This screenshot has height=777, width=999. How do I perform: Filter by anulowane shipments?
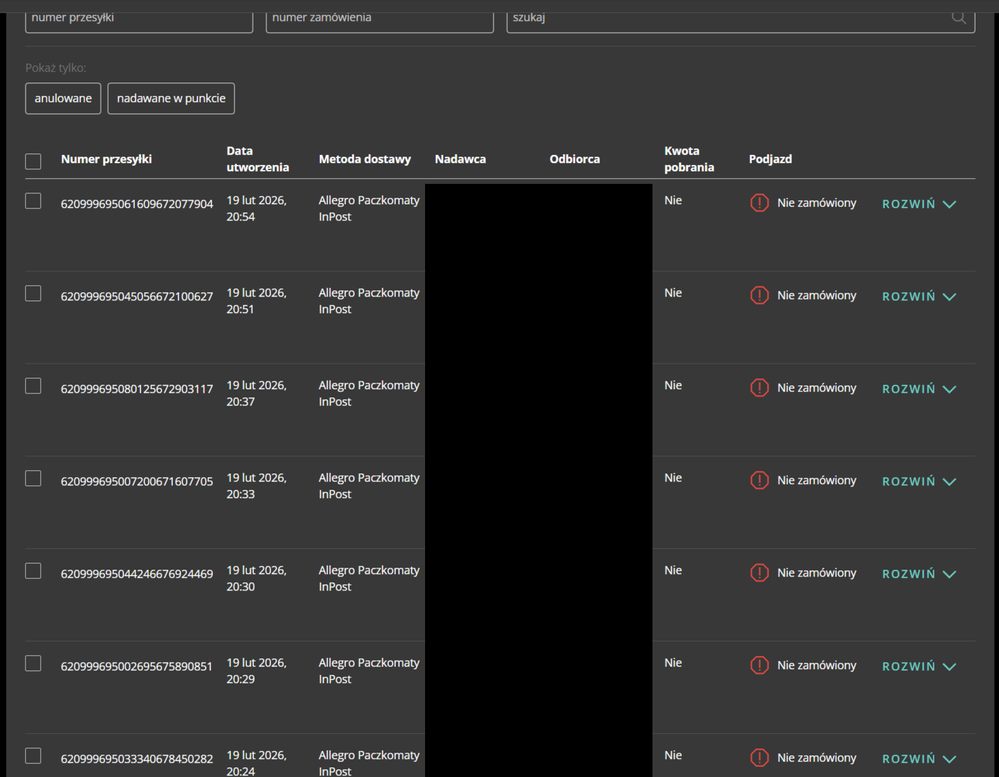63,99
